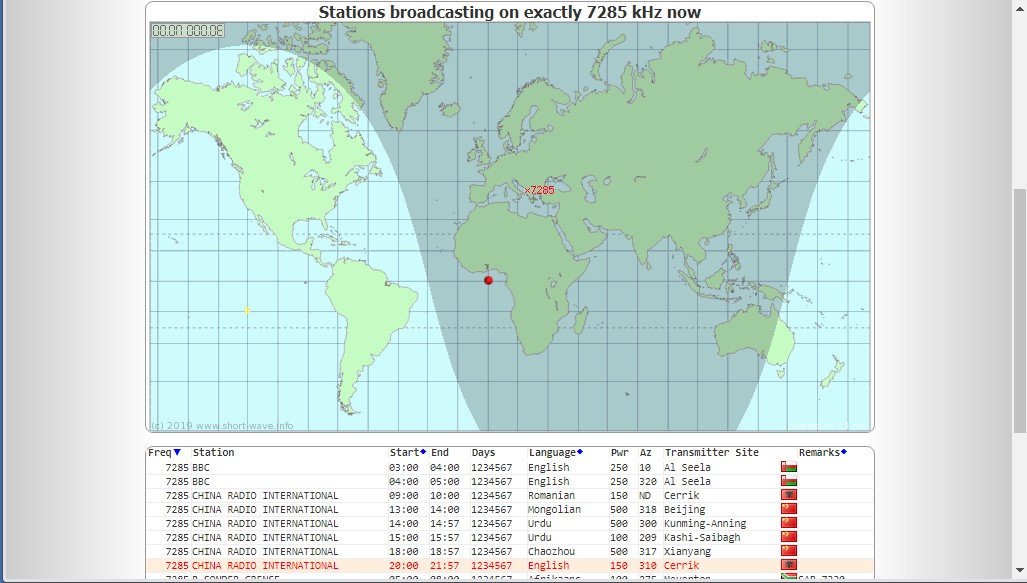
Task: Click 'Cerrik' site in the highlighted row
Action: click(x=682, y=565)
